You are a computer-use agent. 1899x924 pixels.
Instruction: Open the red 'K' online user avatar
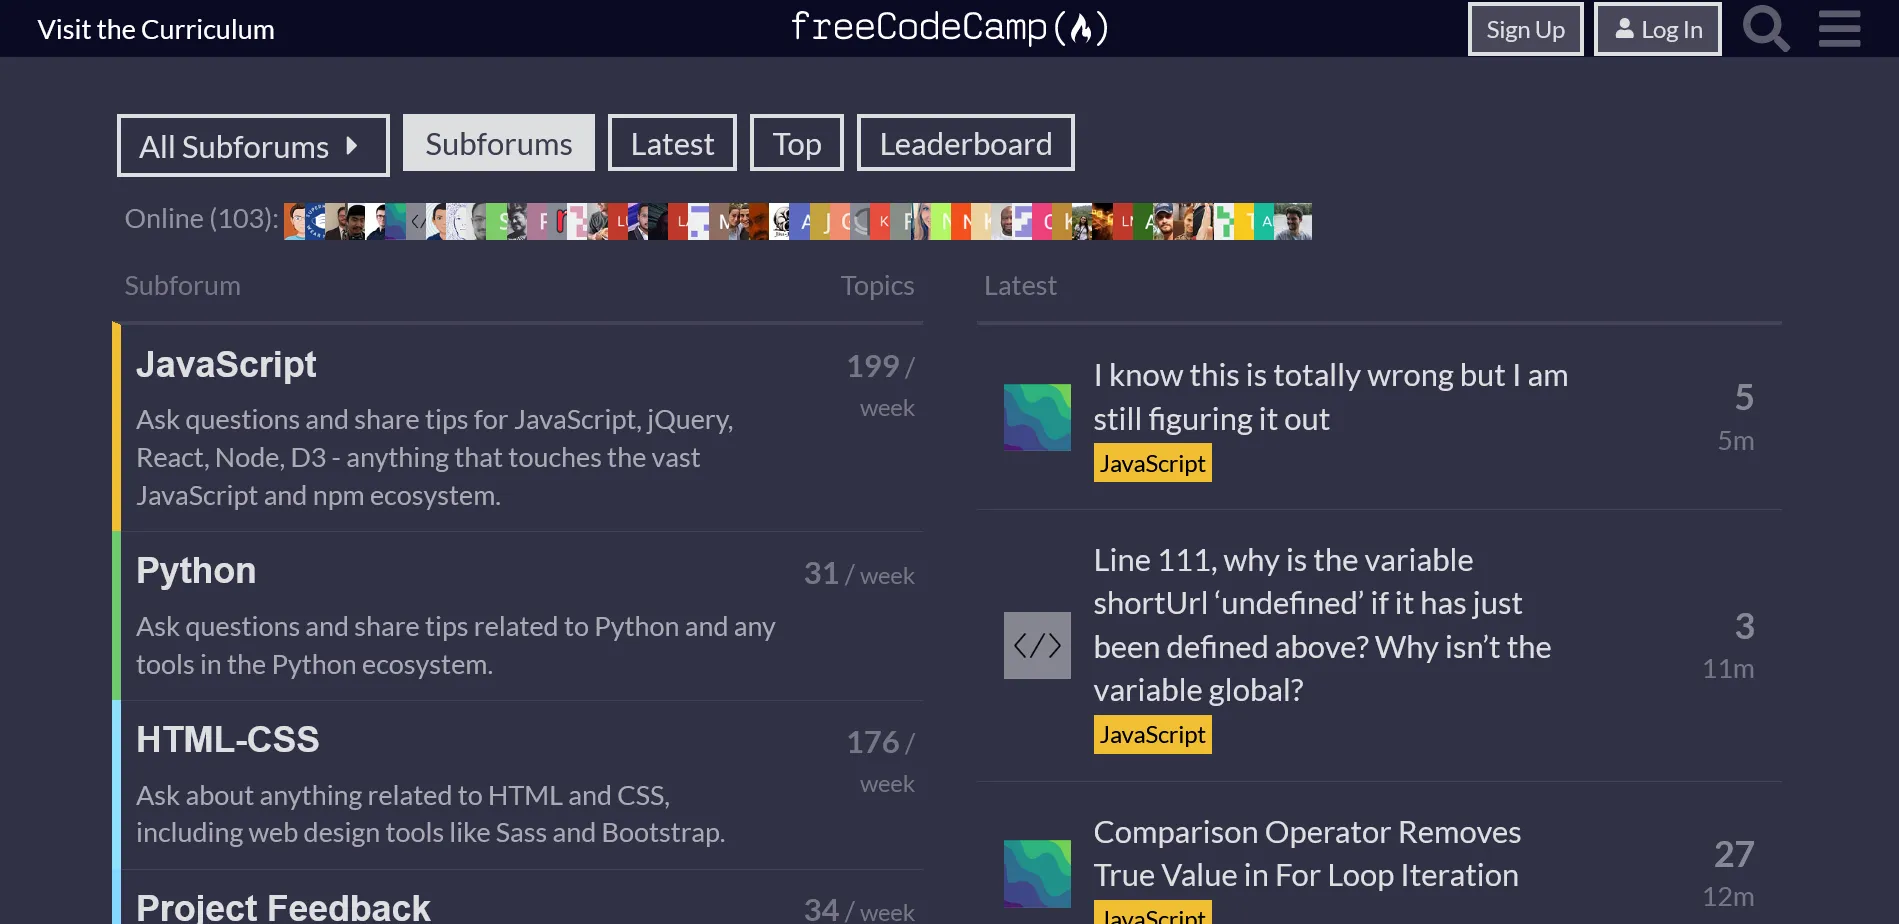coord(881,221)
